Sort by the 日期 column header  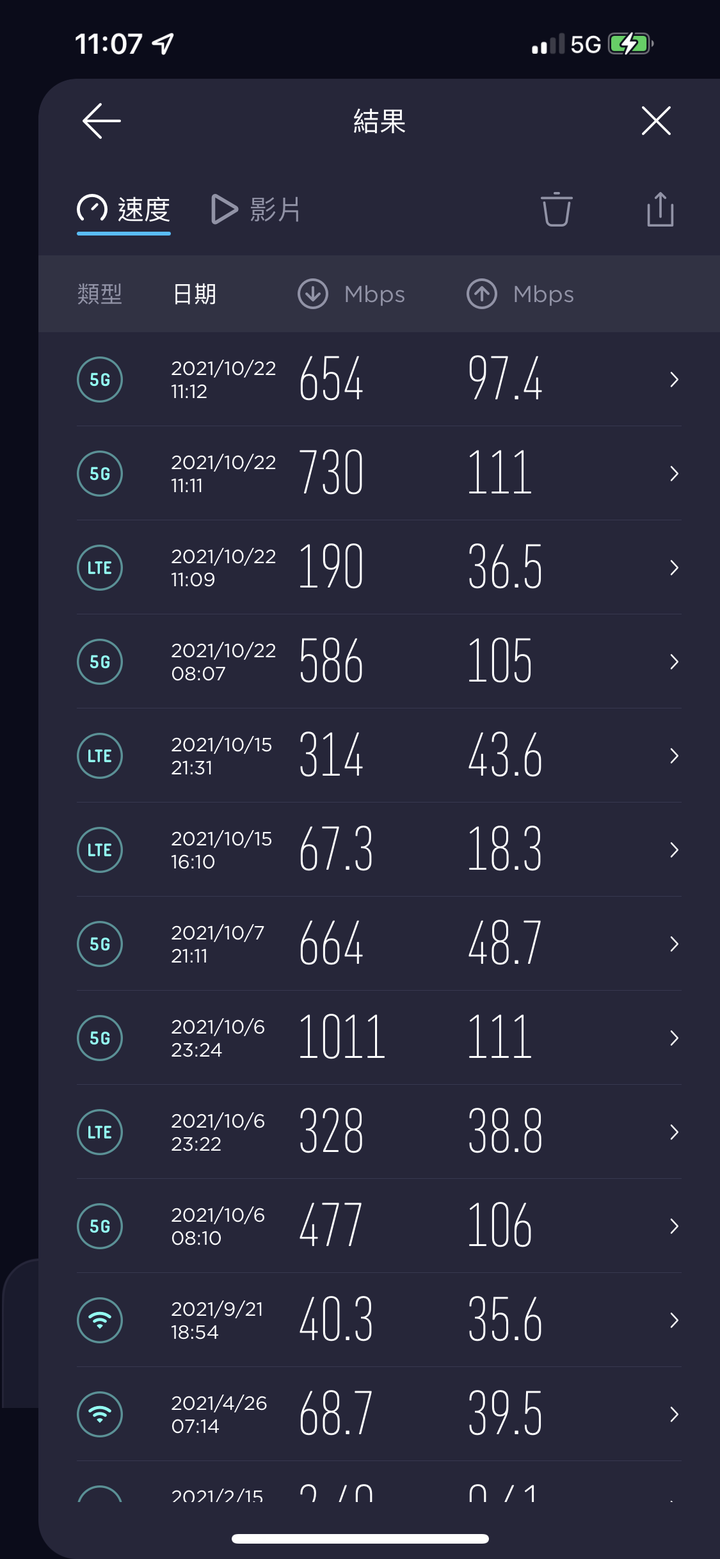click(195, 294)
